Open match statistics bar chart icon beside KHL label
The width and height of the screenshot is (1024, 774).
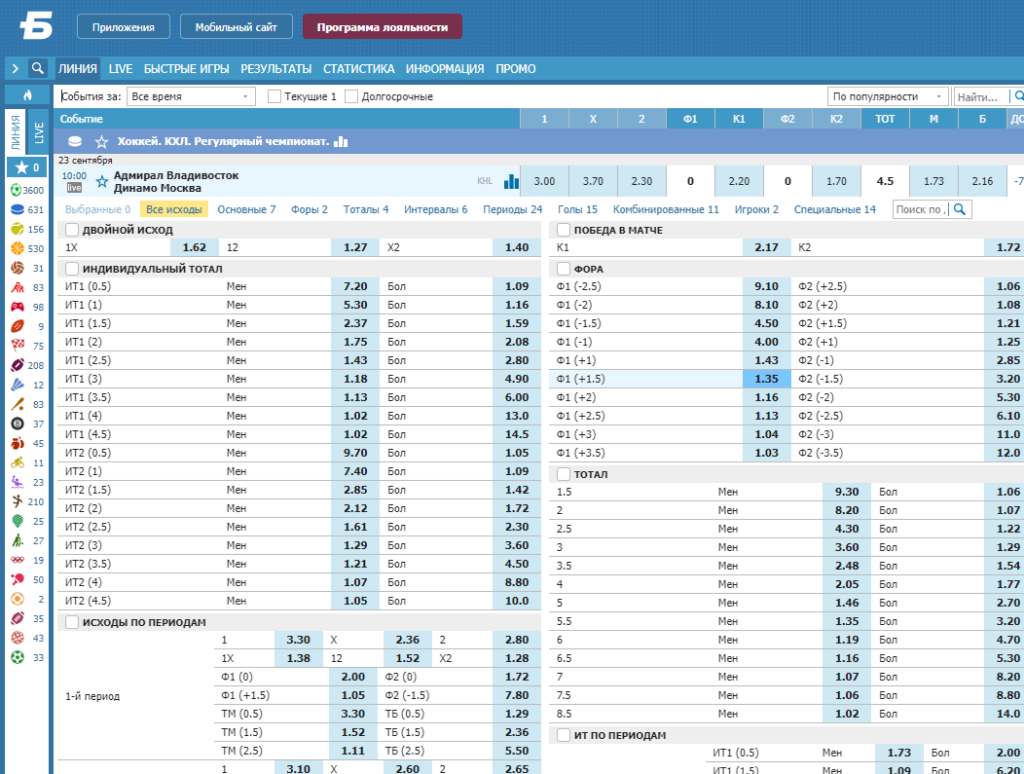(x=511, y=181)
